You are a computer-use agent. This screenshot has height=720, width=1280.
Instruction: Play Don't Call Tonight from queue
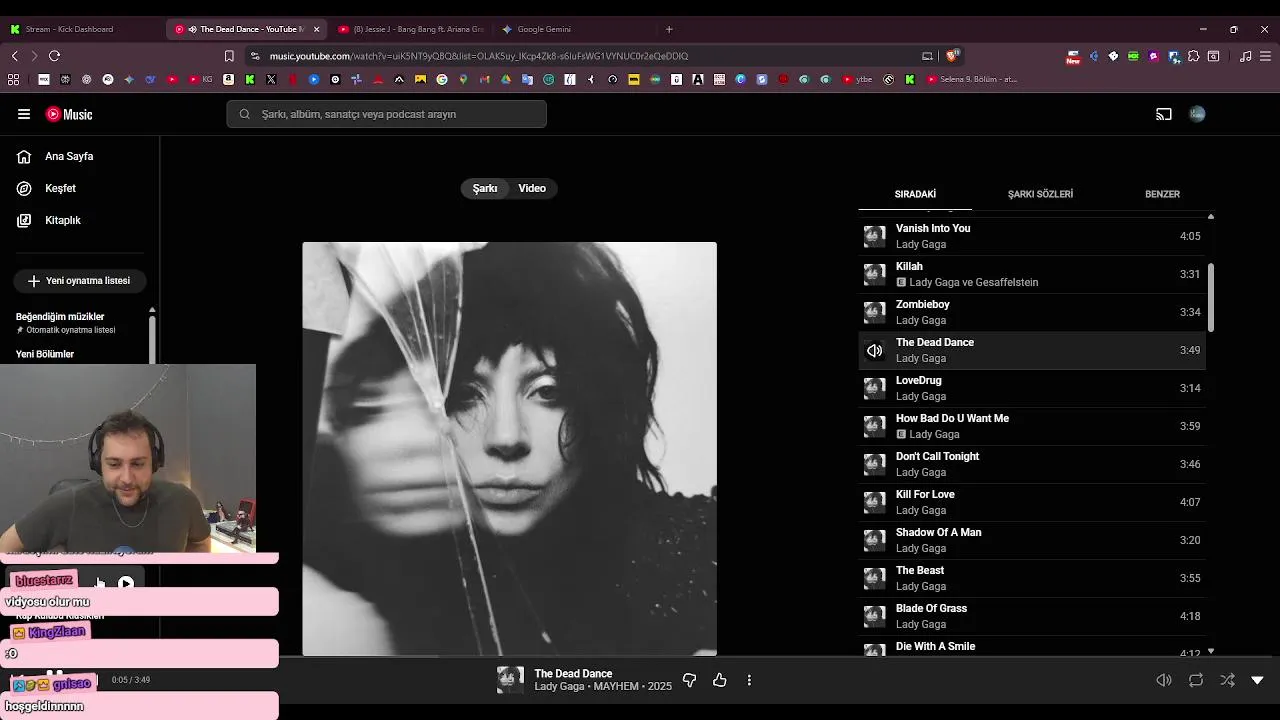pyautogui.click(x=1032, y=464)
